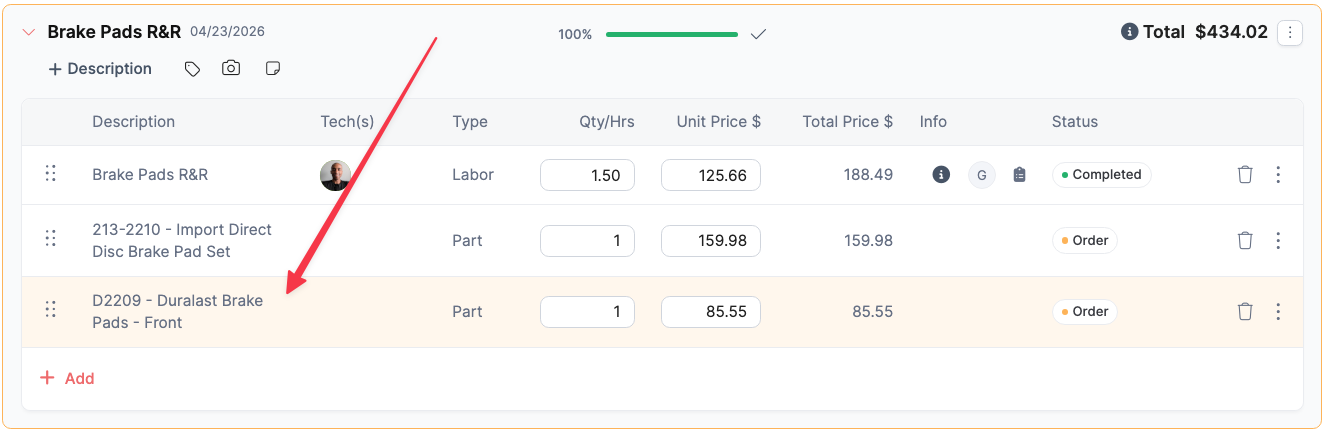Click the tag icon below job title
This screenshot has height=435, width=1328.
pos(192,69)
